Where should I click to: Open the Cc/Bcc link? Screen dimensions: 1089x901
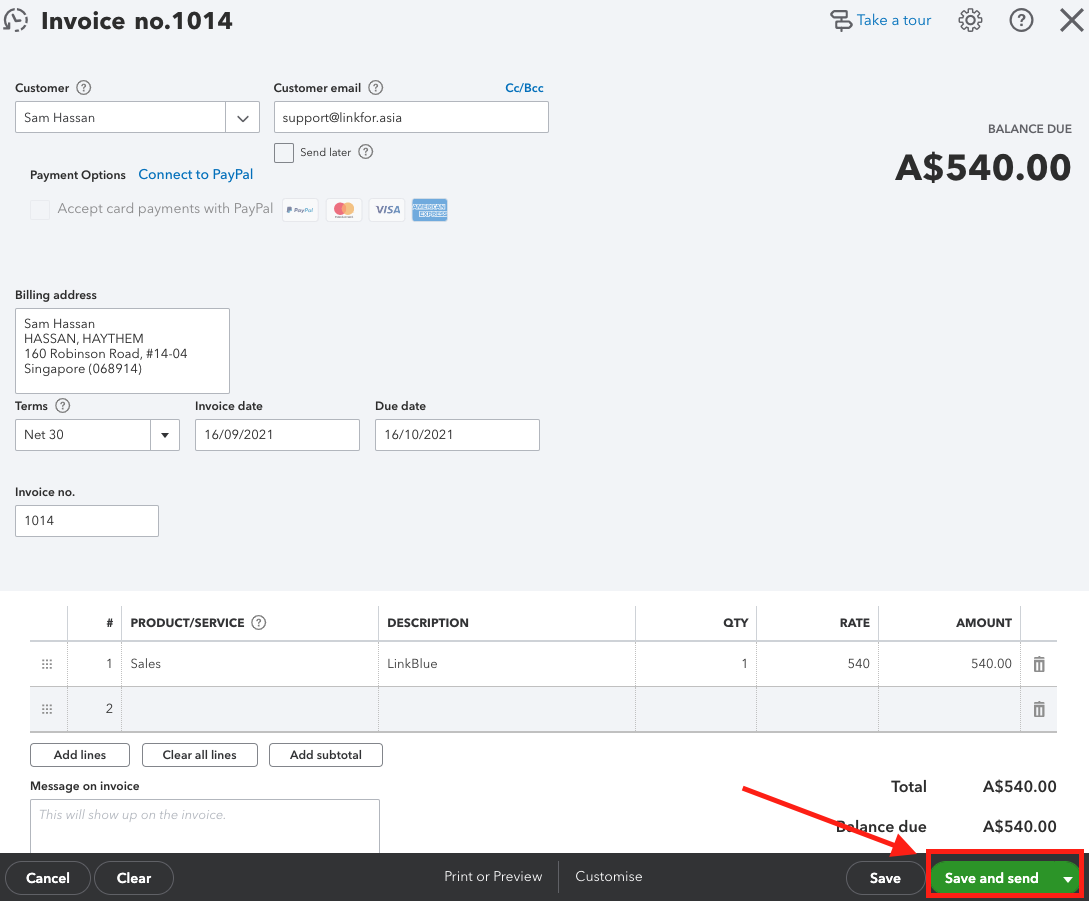[524, 88]
